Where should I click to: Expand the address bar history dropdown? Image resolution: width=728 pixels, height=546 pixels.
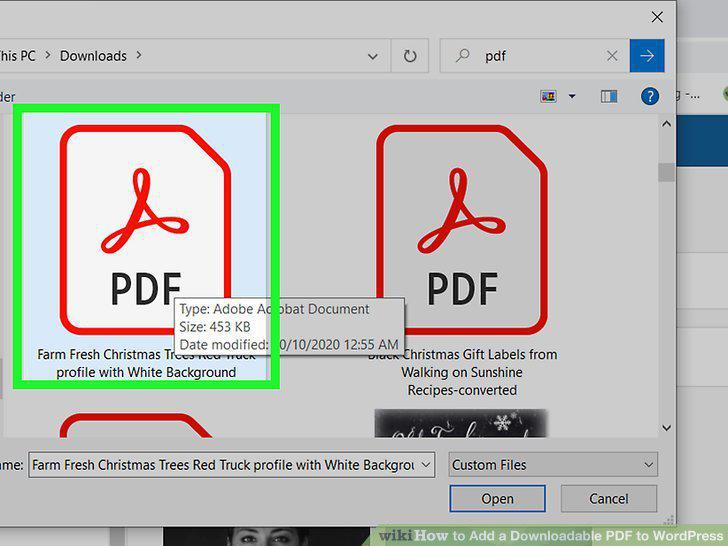[x=372, y=57]
